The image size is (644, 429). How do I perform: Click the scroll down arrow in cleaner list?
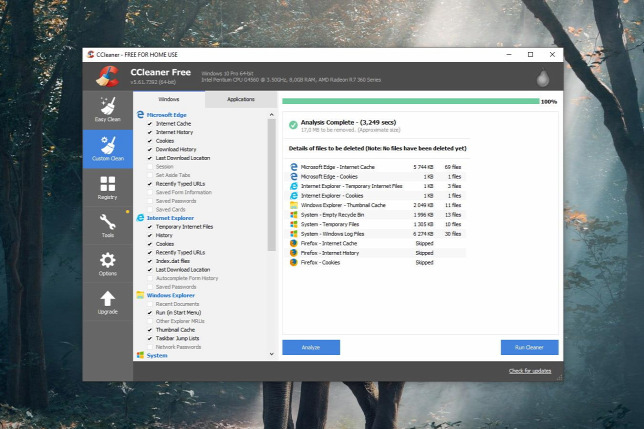[x=271, y=354]
